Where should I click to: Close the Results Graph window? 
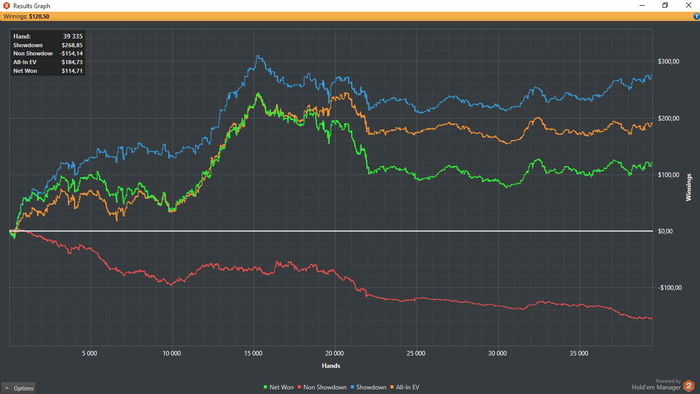pos(688,5)
